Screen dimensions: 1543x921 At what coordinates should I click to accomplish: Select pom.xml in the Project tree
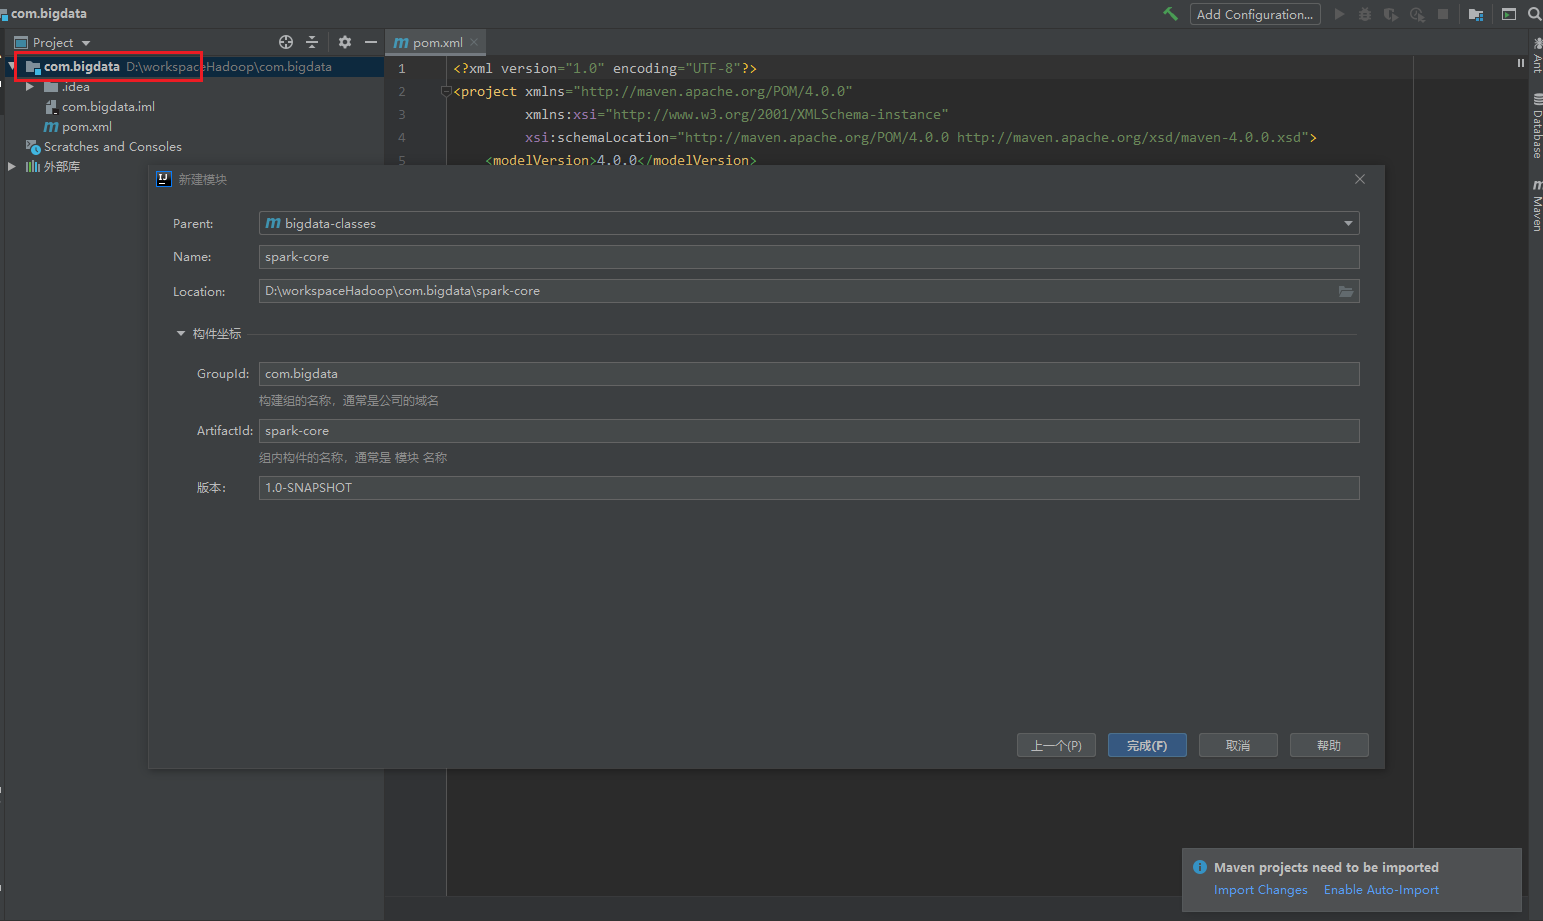point(78,127)
